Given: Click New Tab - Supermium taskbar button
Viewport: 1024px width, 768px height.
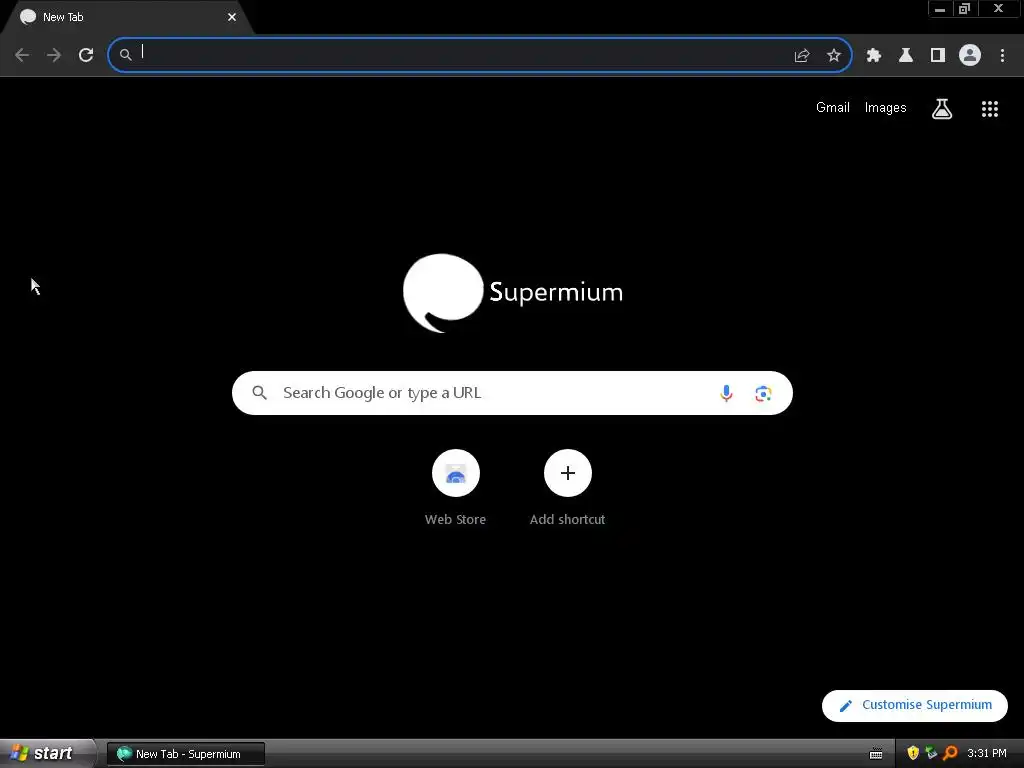Looking at the screenshot, I should point(185,754).
